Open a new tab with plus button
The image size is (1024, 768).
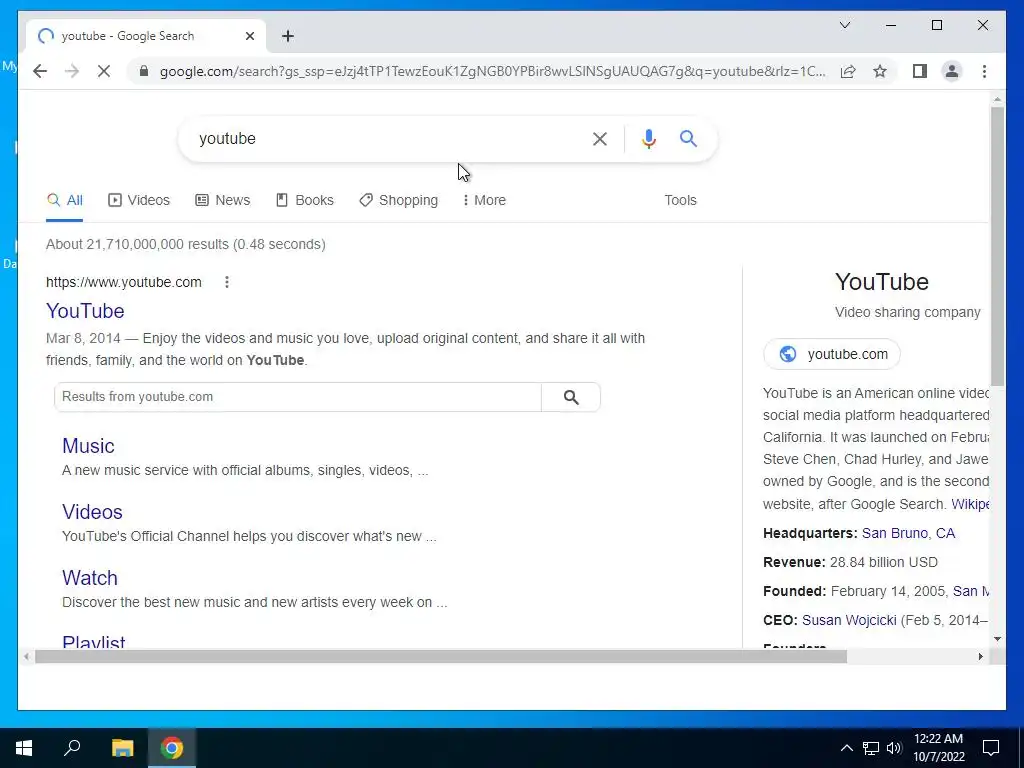(287, 36)
